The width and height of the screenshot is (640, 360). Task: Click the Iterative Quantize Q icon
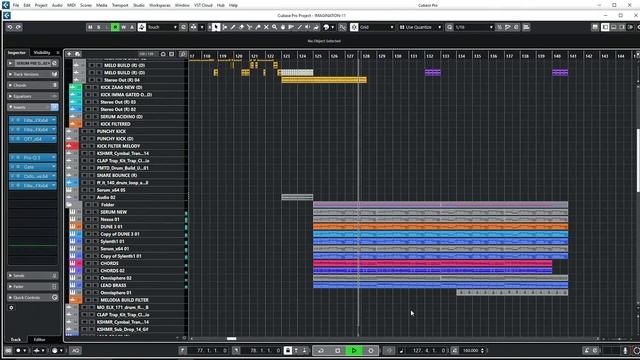(449, 27)
